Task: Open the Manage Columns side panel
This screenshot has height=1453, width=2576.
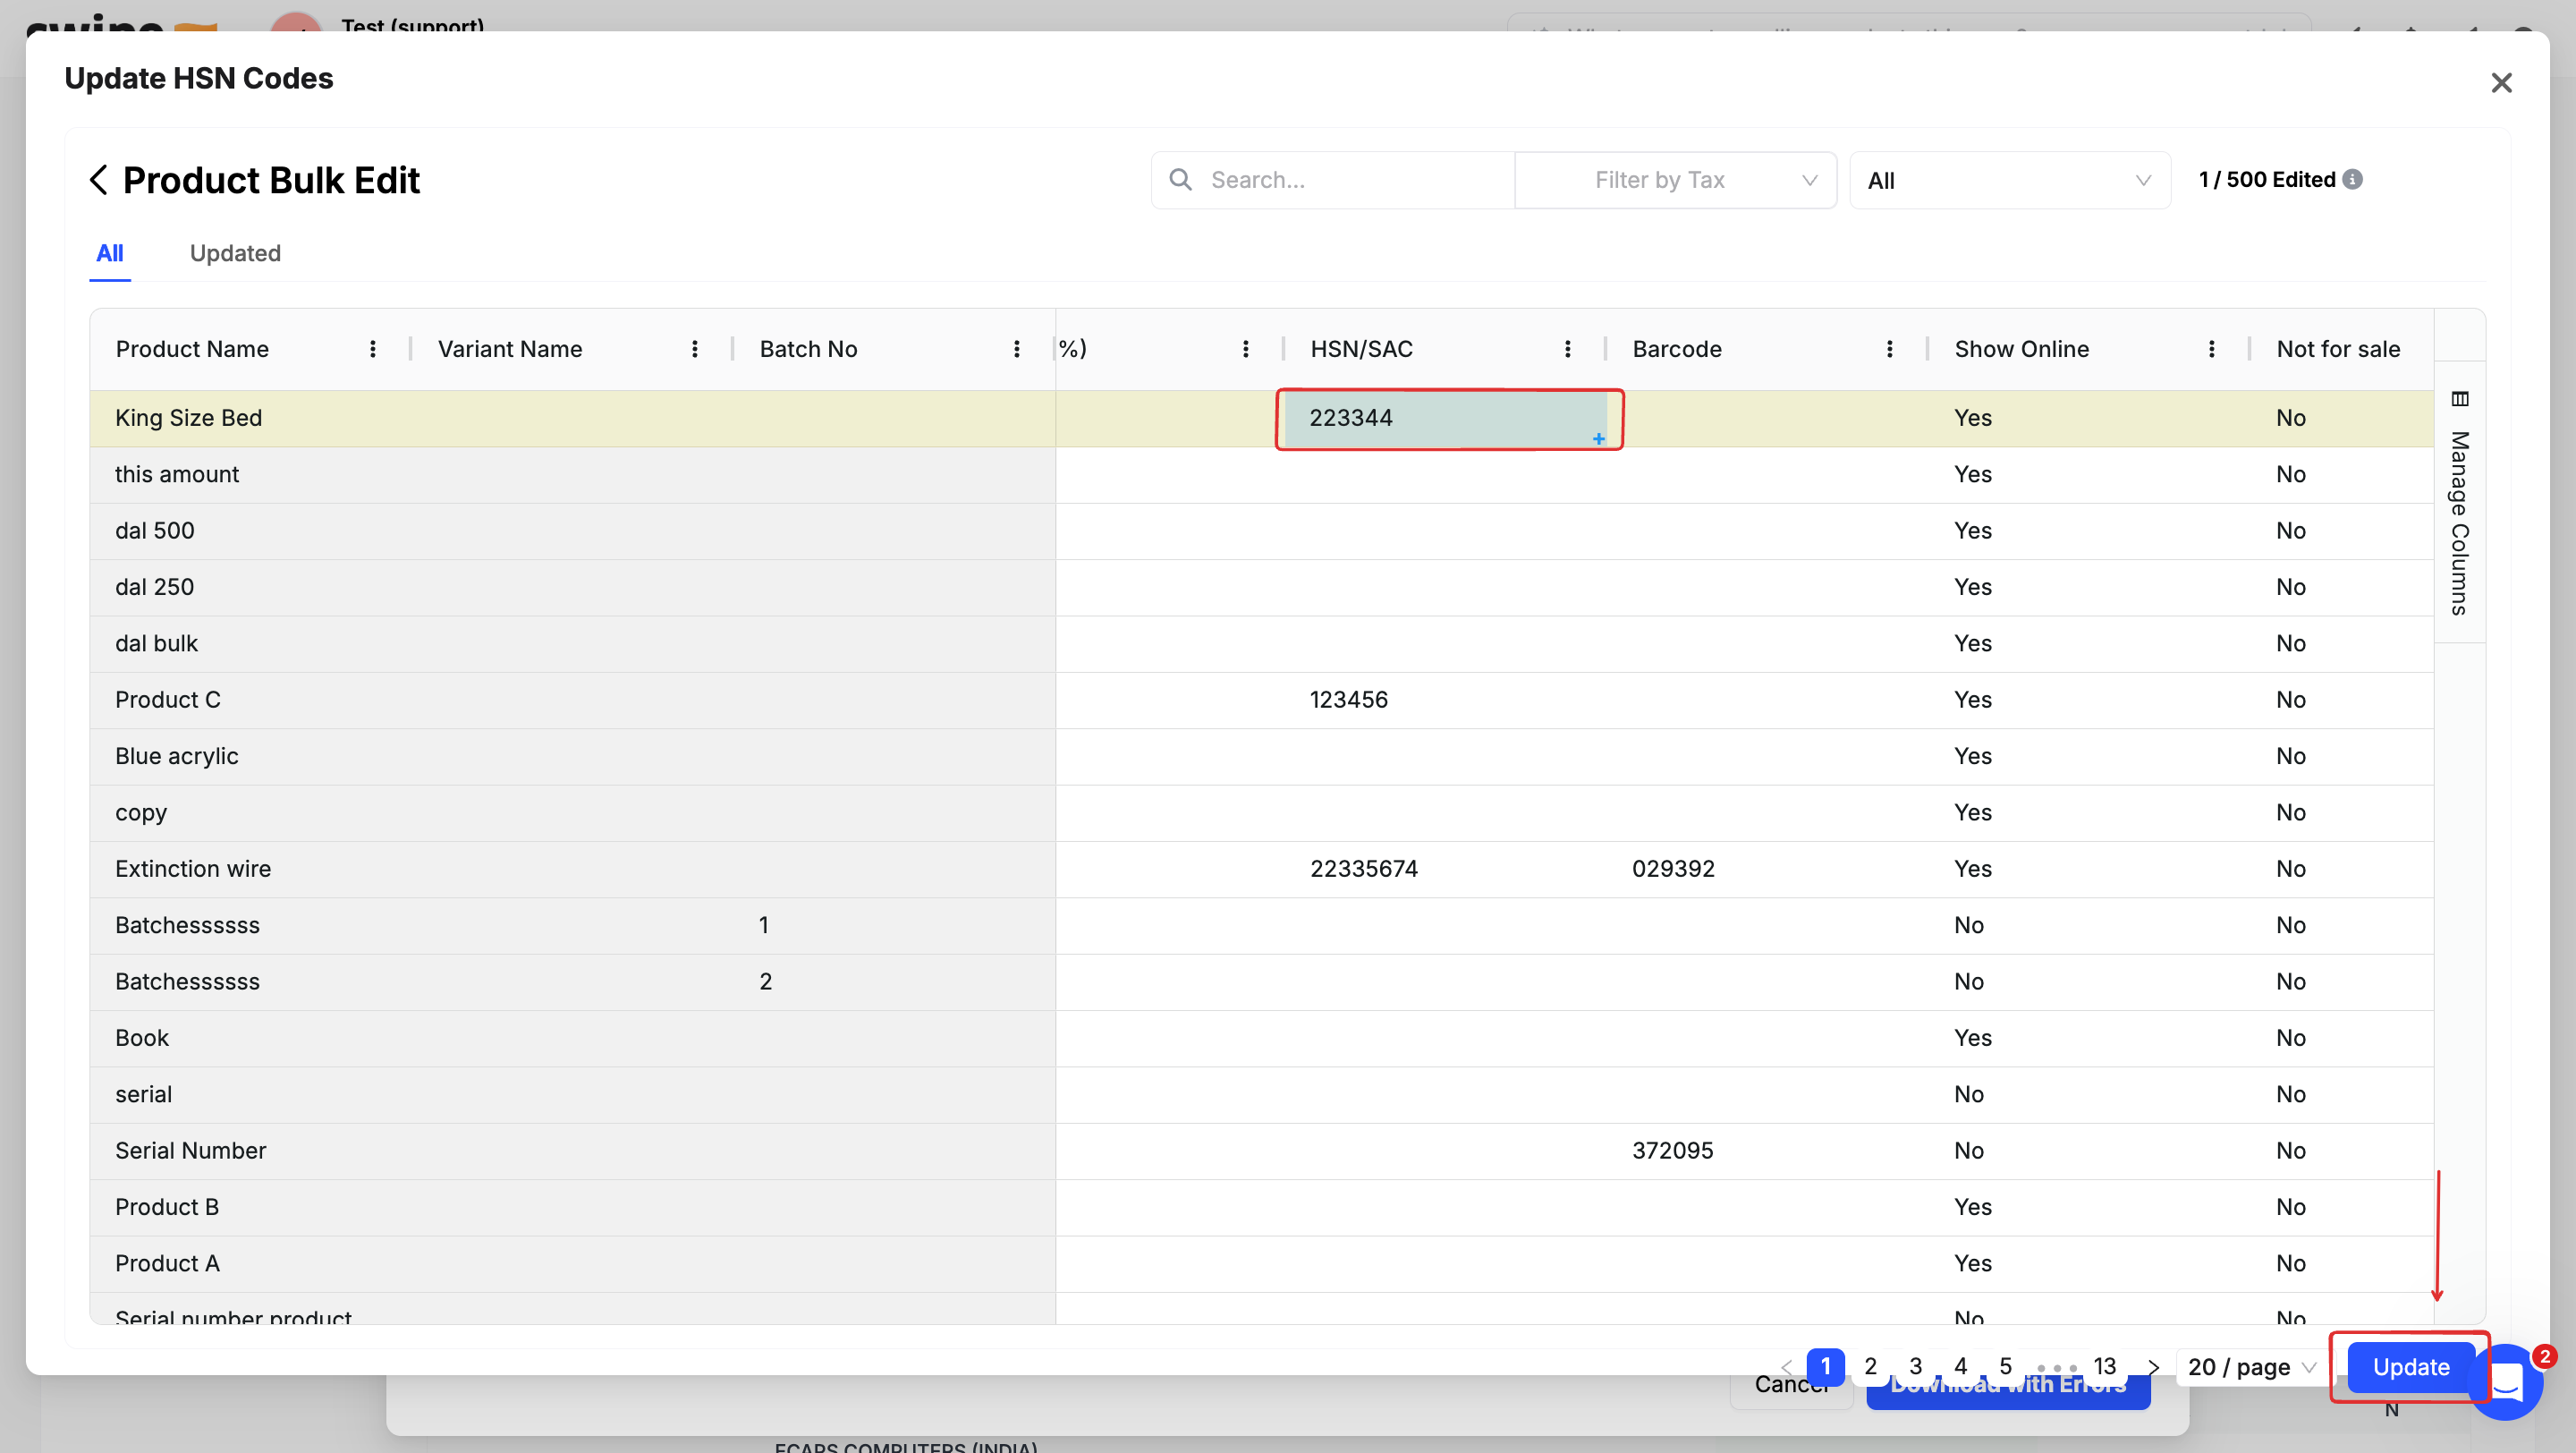Action: point(2460,505)
